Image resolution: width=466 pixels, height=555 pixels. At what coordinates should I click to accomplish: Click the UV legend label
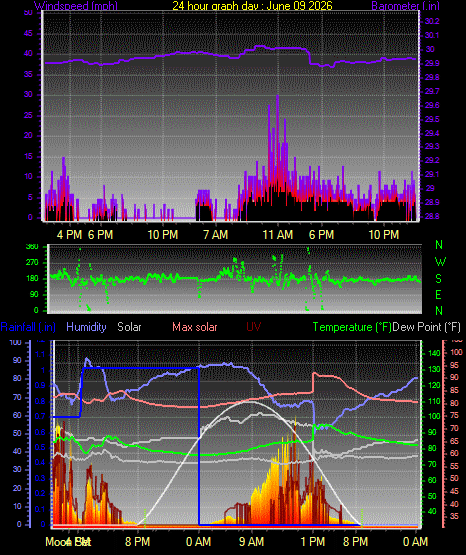coord(254,327)
